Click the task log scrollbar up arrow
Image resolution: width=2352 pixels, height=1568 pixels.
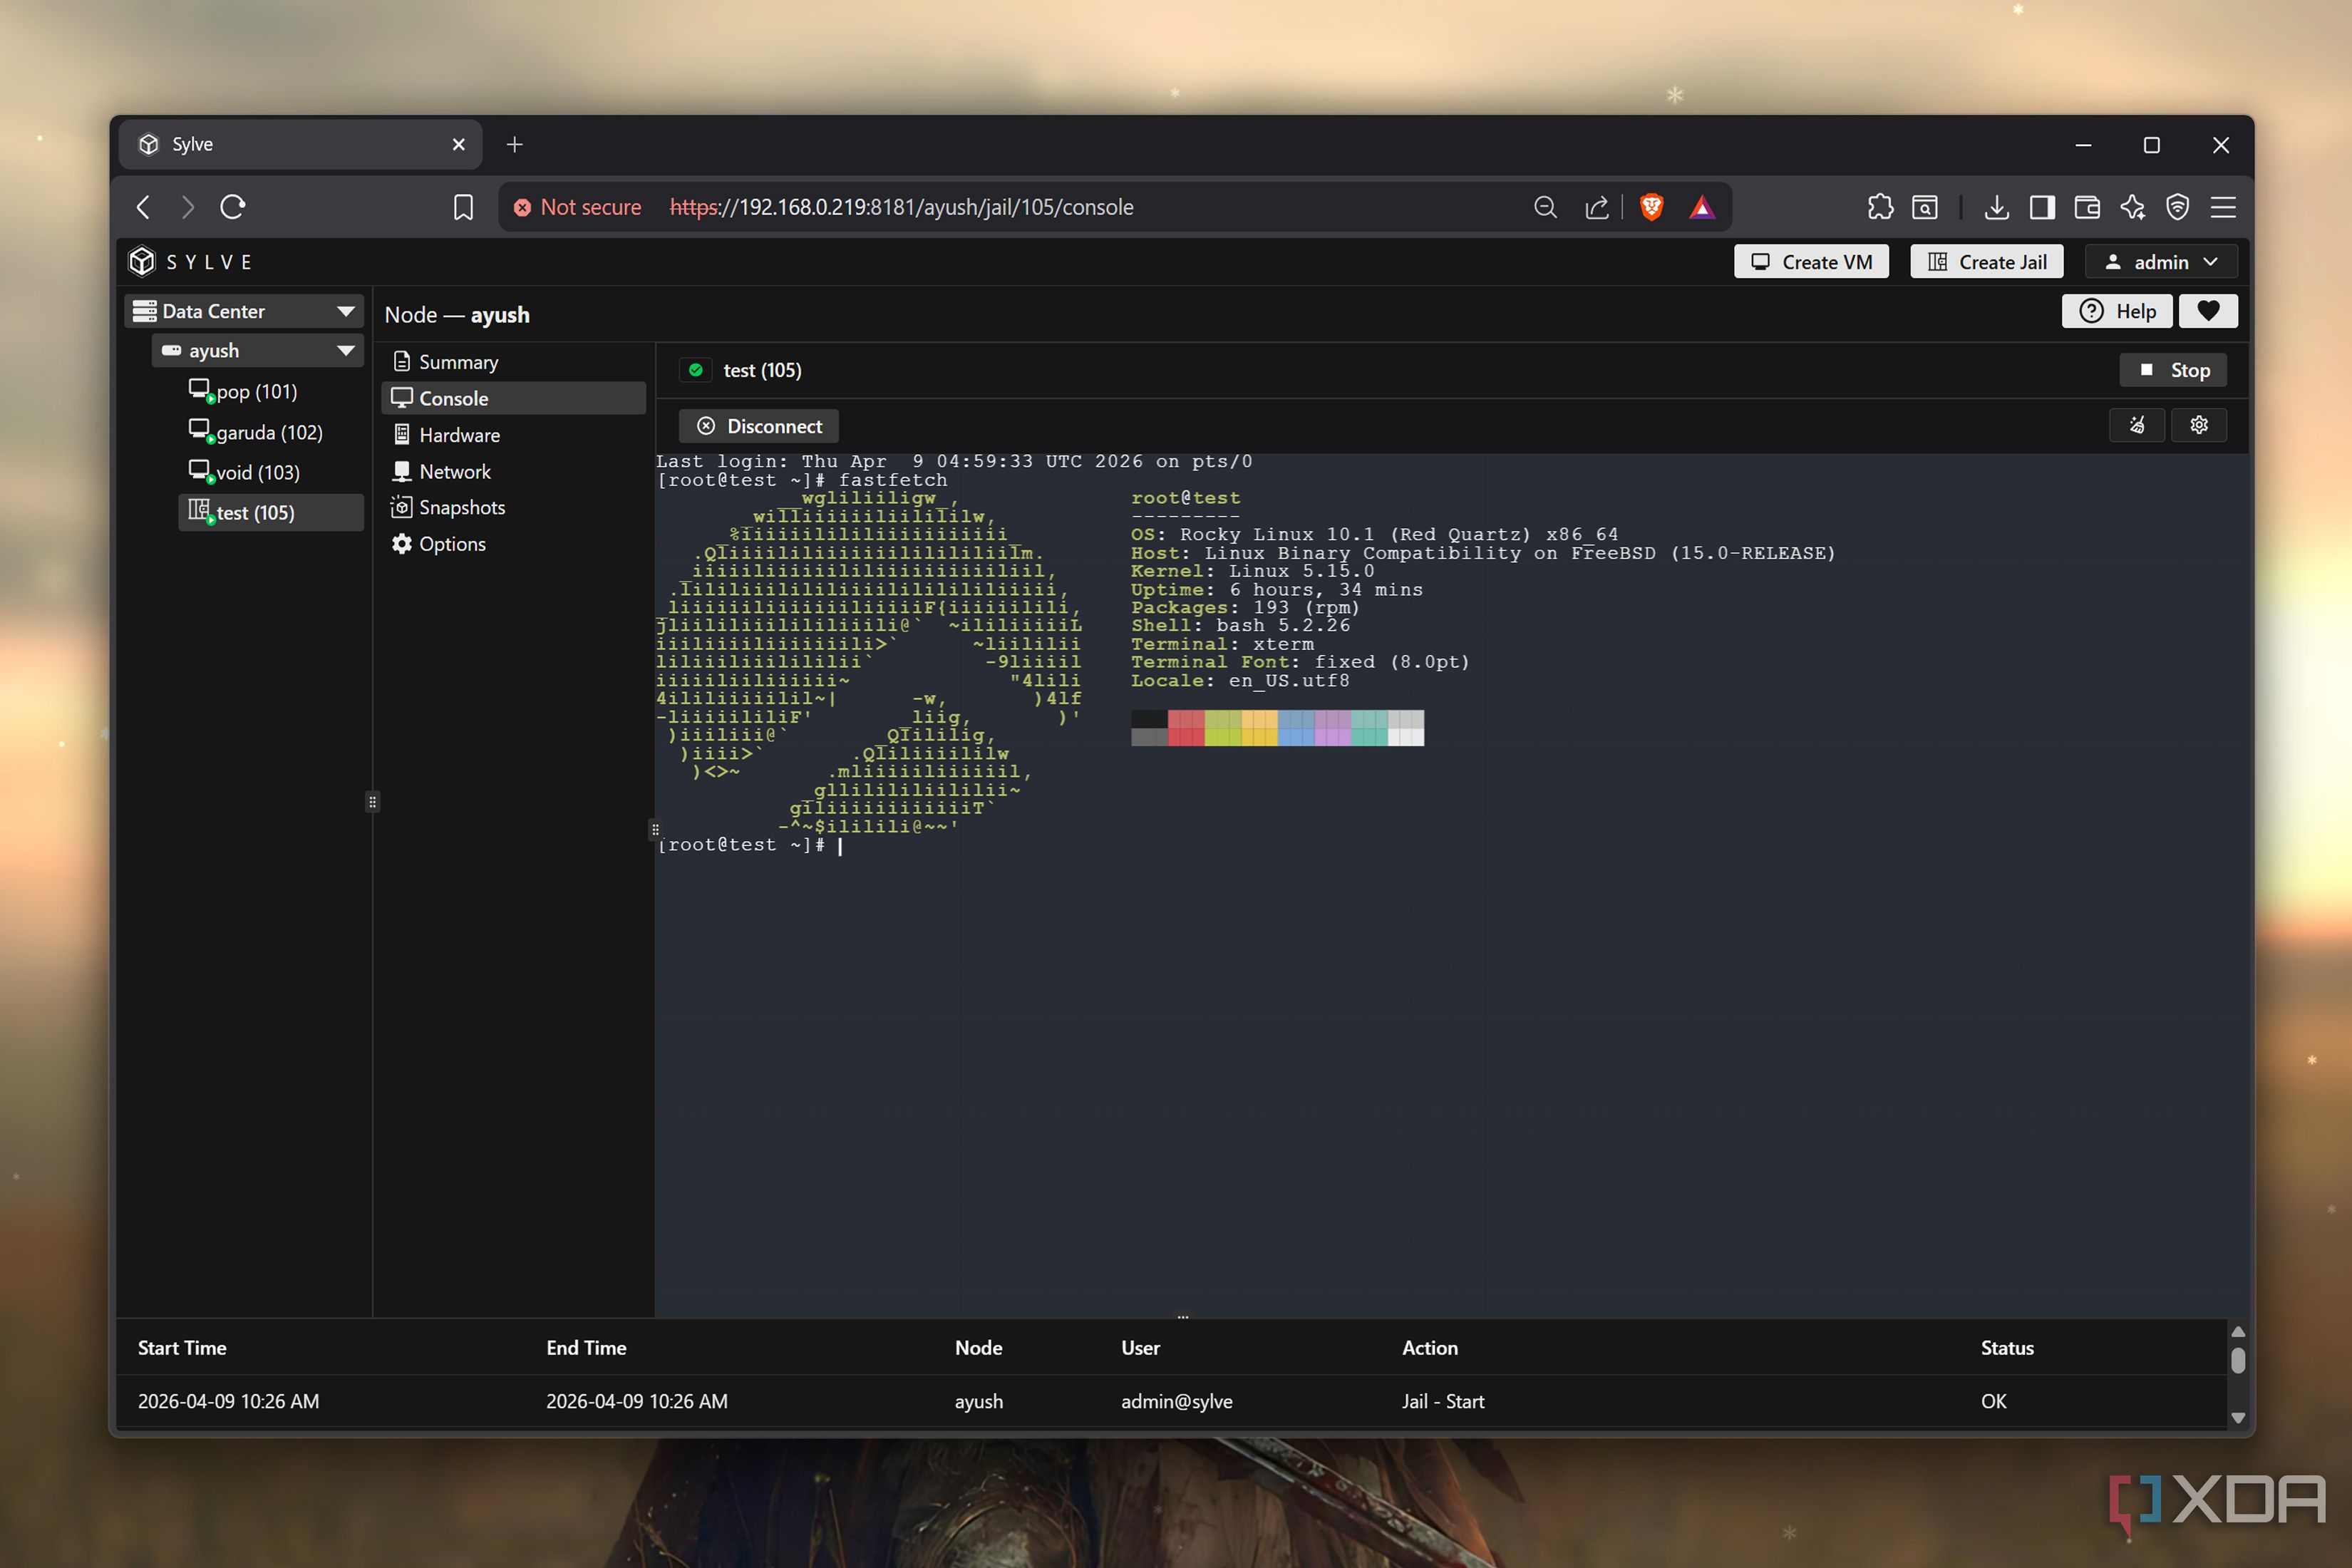tap(2238, 1332)
